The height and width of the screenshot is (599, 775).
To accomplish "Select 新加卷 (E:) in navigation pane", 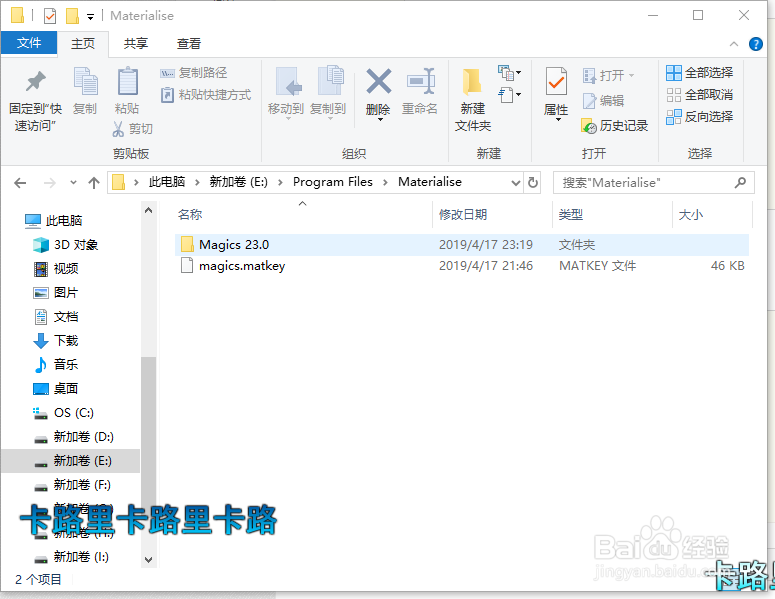I will click(x=71, y=461).
